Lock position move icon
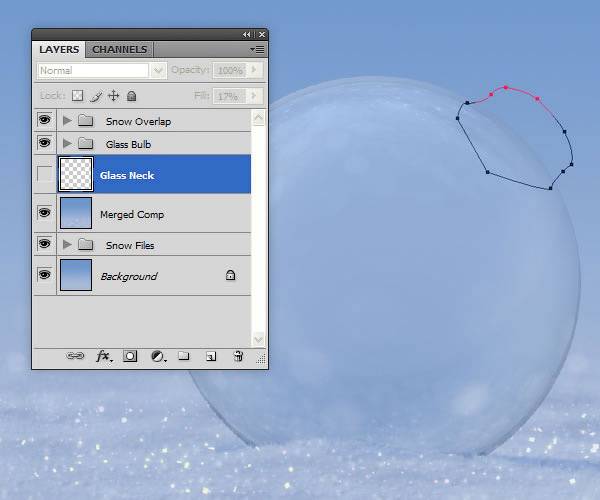600x500 pixels. click(114, 96)
